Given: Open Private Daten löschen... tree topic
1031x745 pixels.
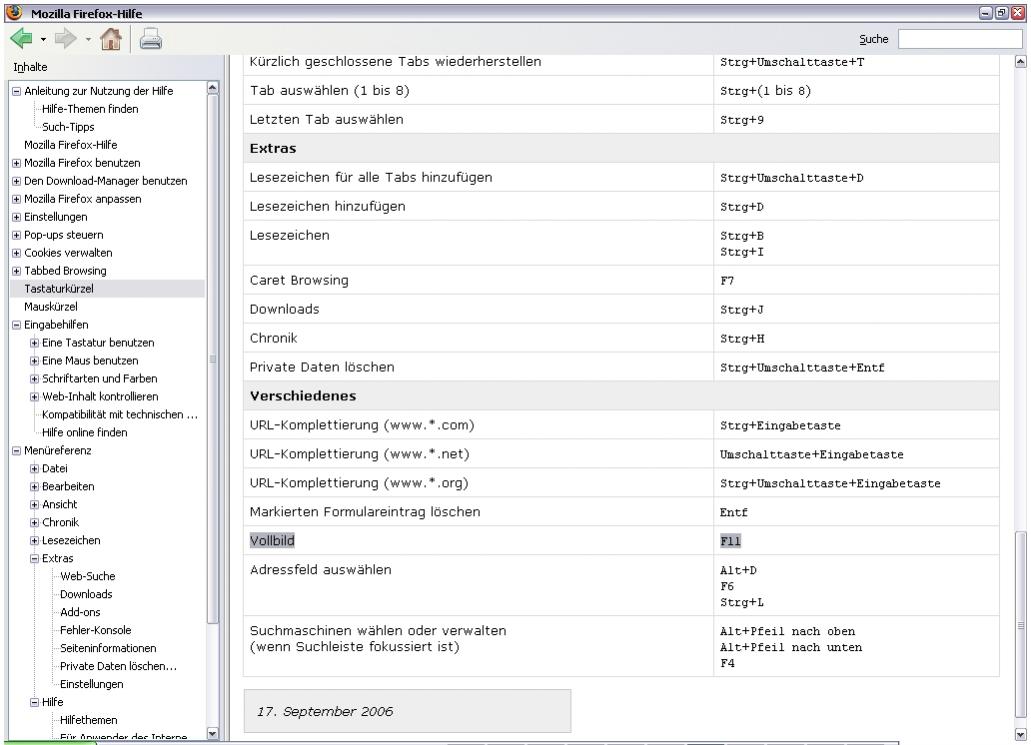Looking at the screenshot, I should click(118, 666).
